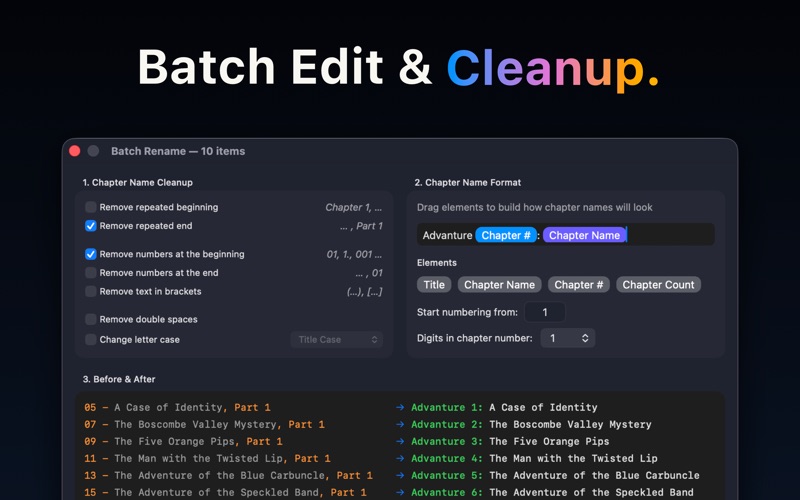Turn on Remove double spaces
800x500 pixels.
91,319
